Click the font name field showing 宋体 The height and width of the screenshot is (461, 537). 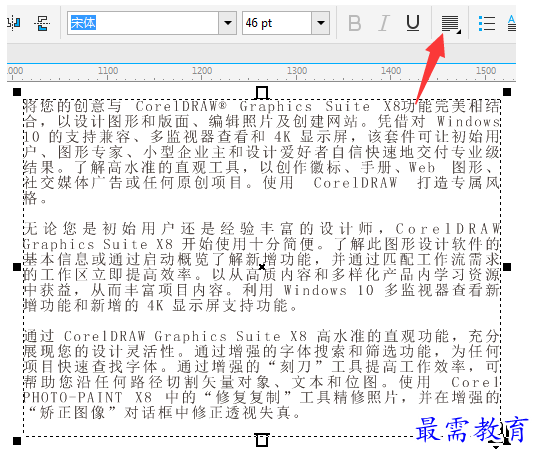pos(143,23)
